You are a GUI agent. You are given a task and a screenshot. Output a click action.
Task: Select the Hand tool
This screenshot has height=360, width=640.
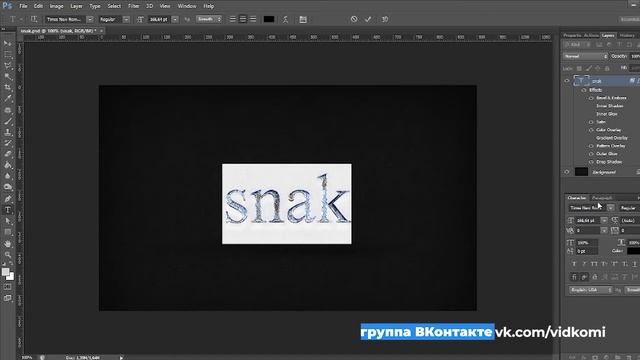8,244
